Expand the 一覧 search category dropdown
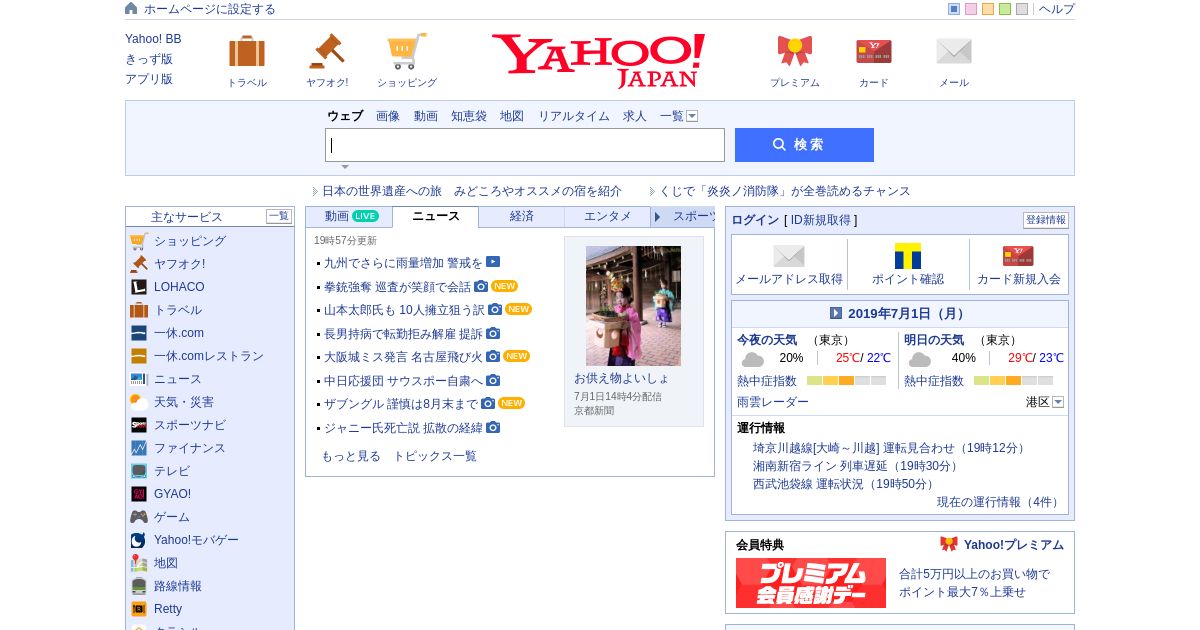This screenshot has width=1200, height=630. coord(692,116)
